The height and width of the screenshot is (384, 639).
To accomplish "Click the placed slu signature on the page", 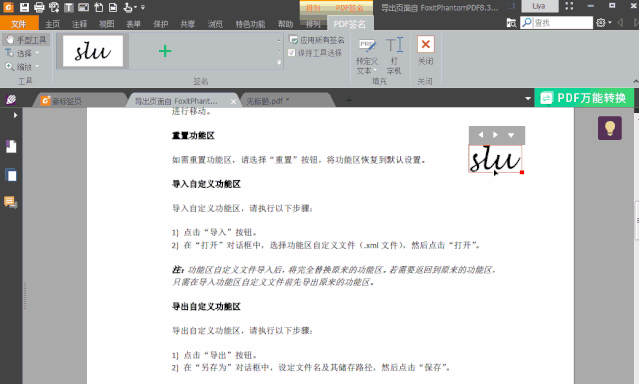I will [x=495, y=159].
